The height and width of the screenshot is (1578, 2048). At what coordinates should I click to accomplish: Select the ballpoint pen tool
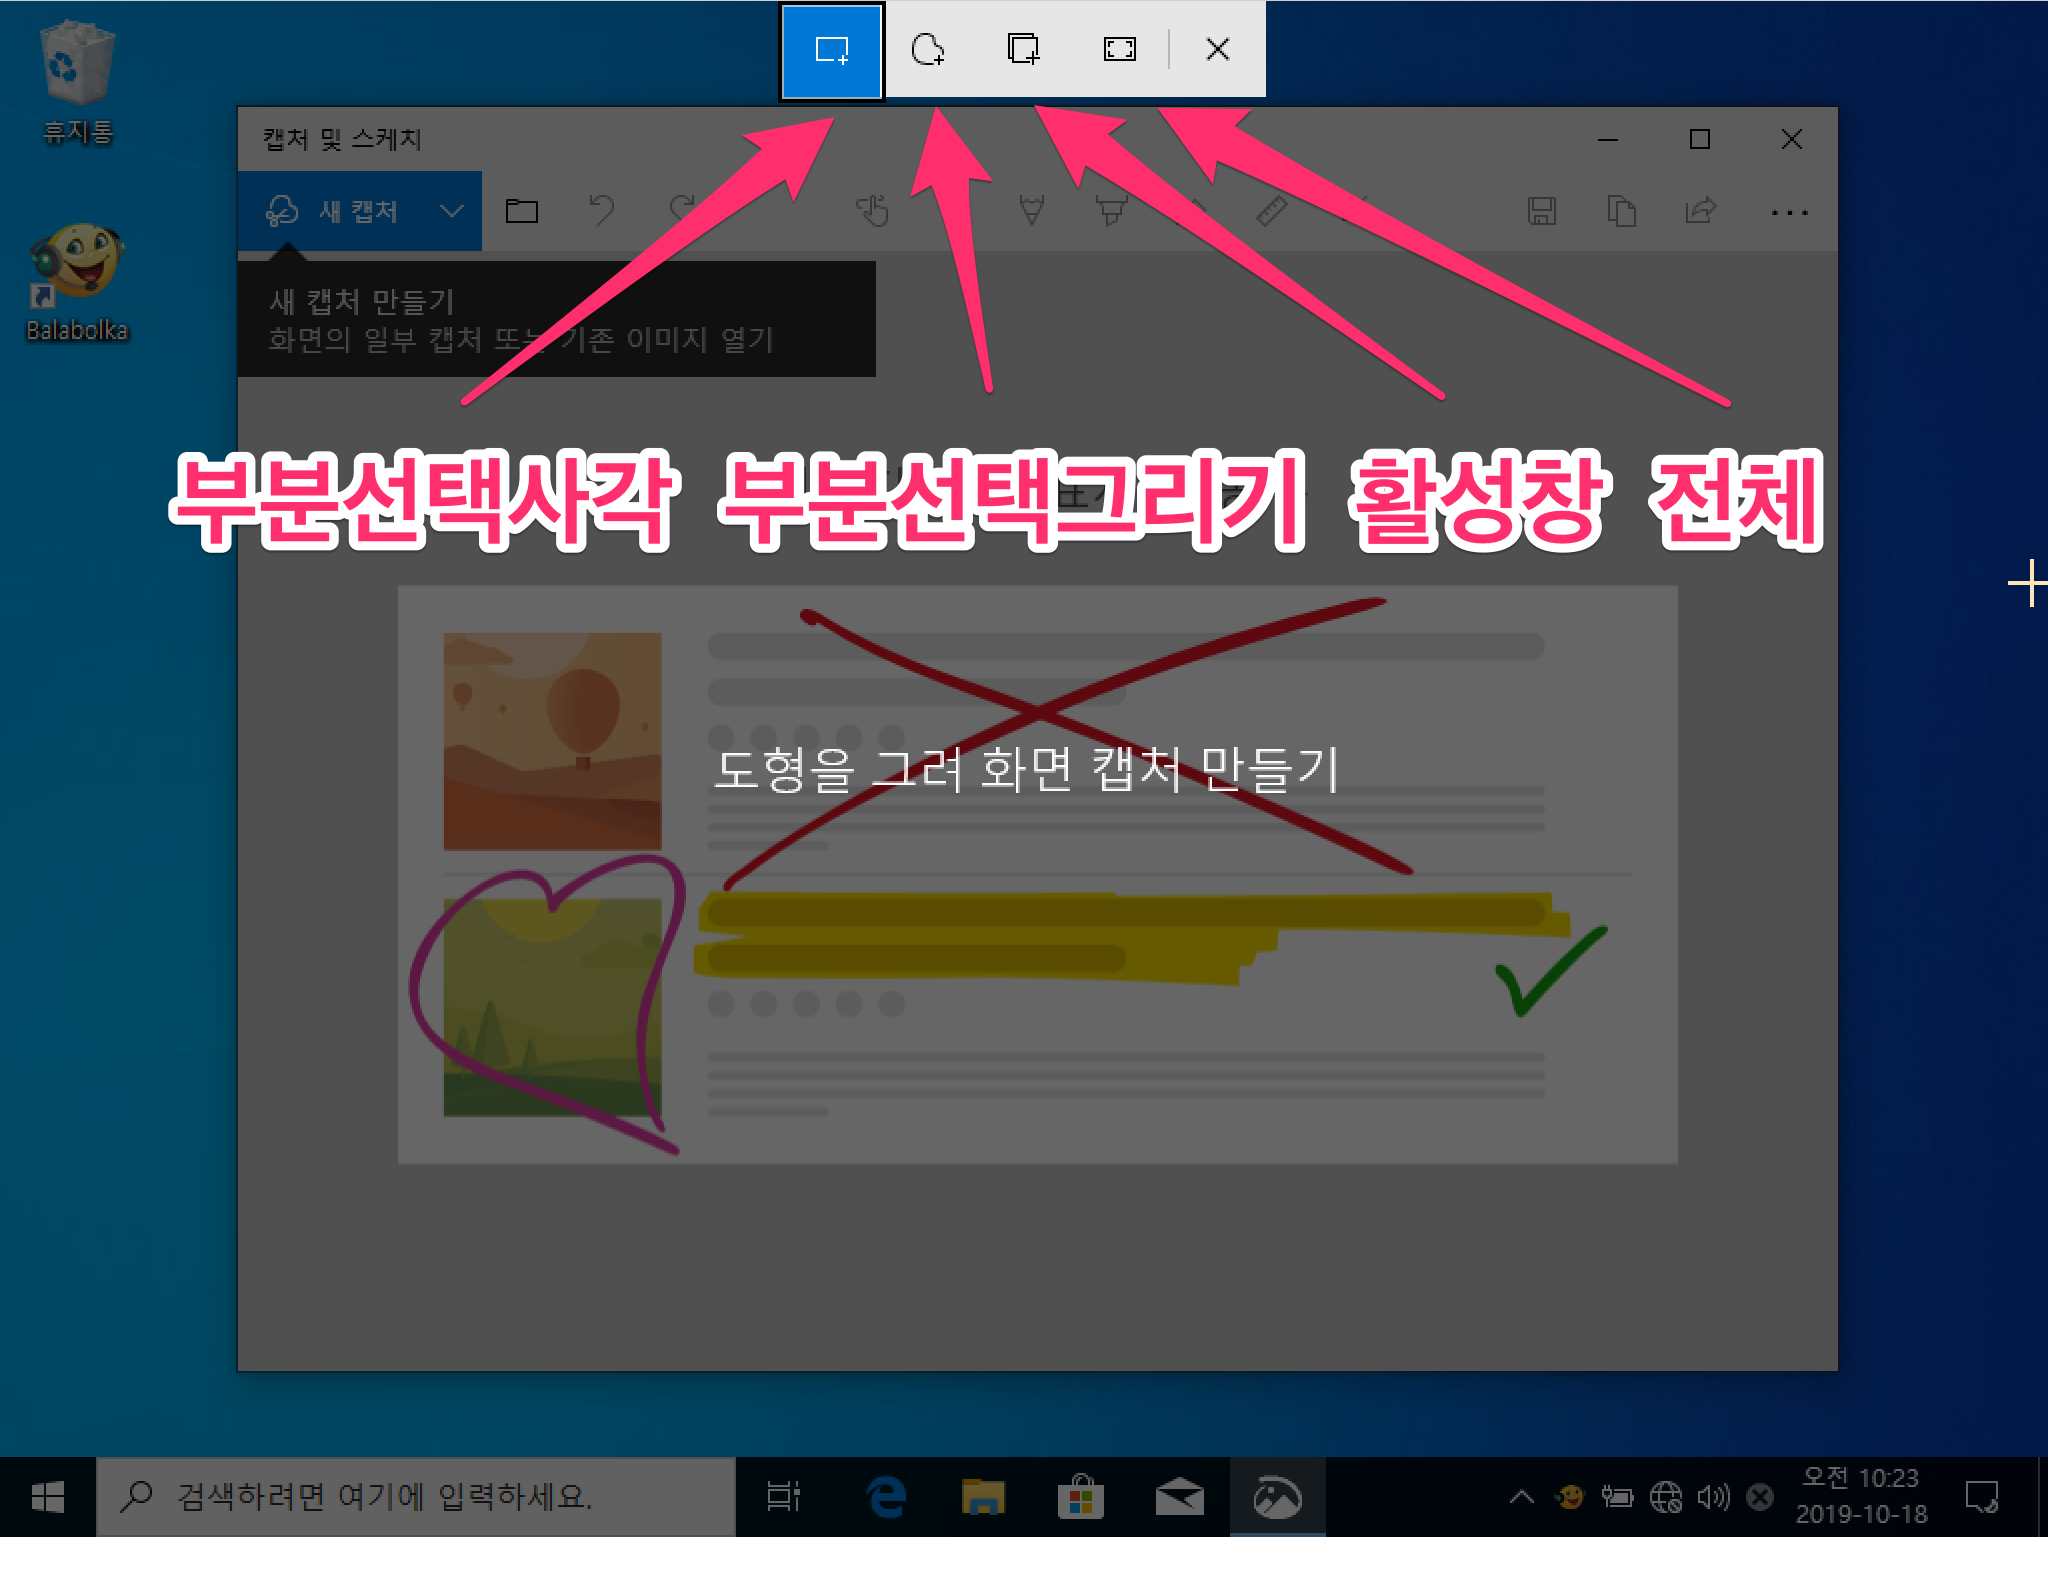tap(1031, 211)
